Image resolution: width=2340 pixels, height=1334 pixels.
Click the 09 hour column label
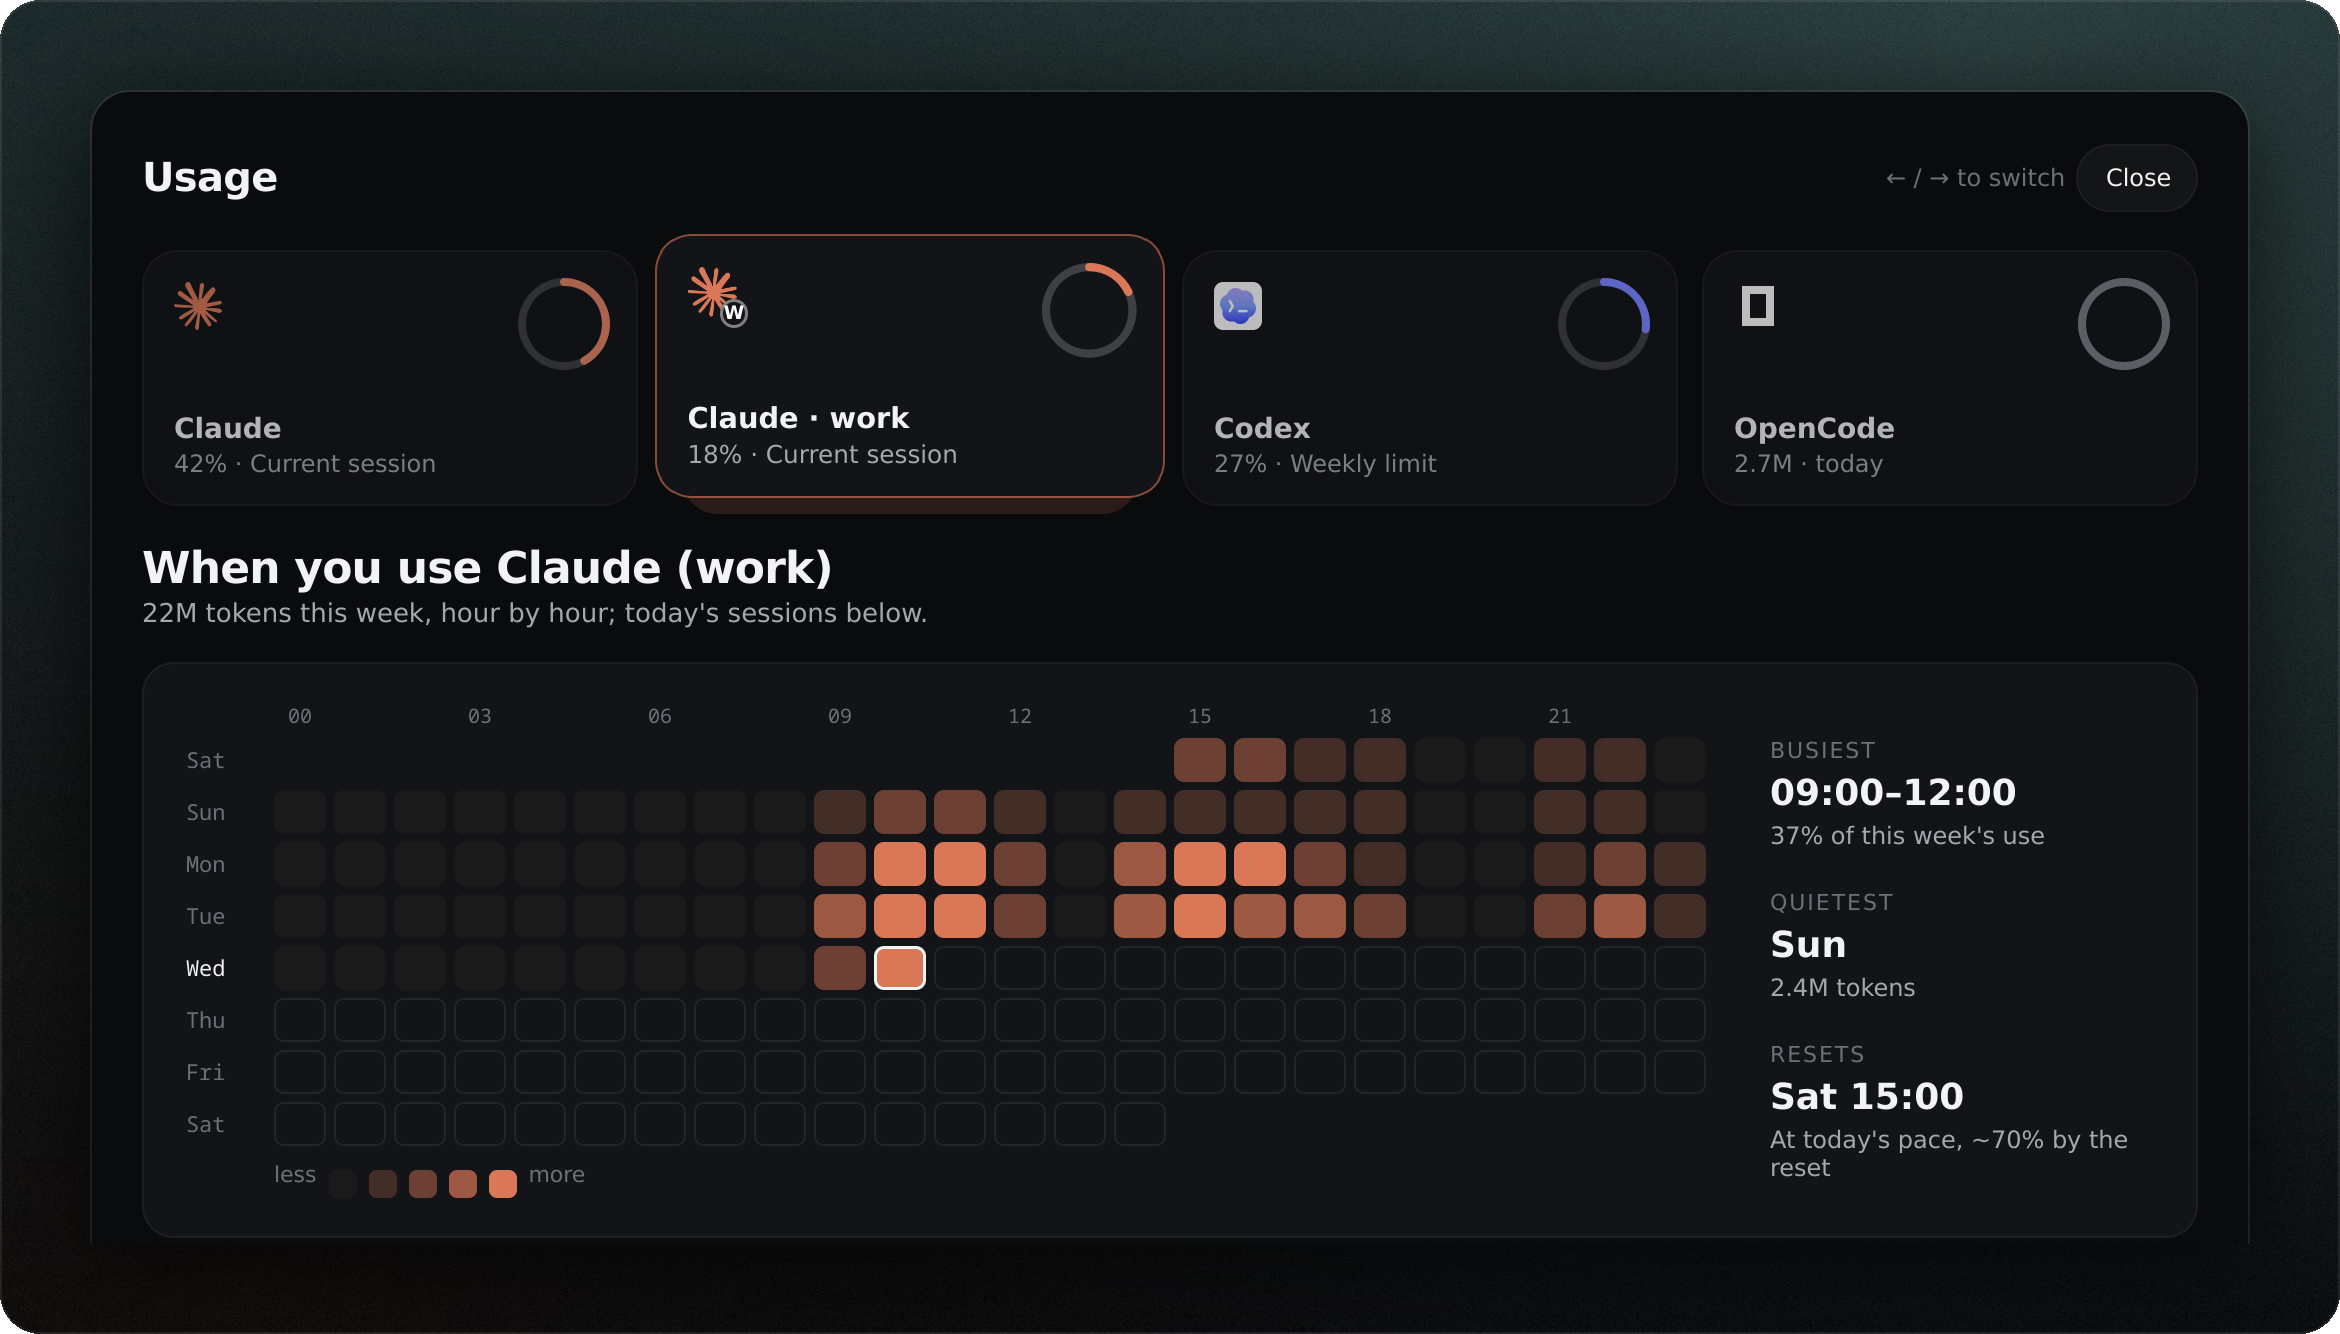point(840,716)
